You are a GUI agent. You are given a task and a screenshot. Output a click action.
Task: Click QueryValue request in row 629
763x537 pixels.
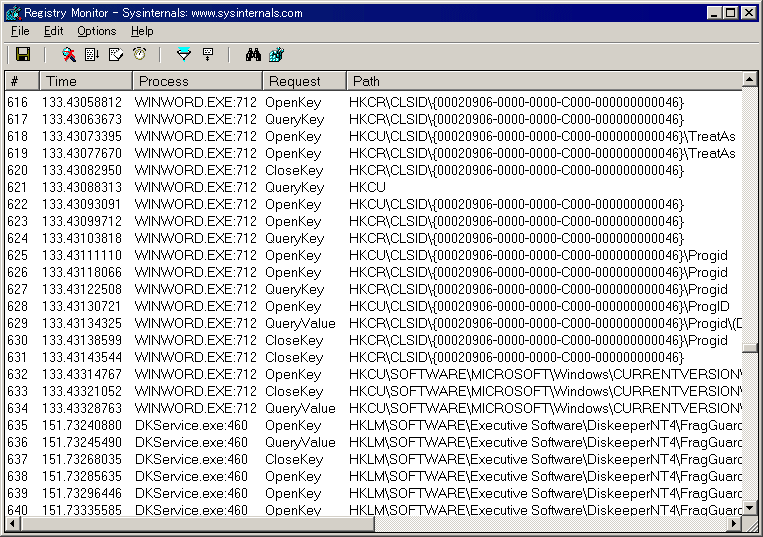pyautogui.click(x=300, y=323)
